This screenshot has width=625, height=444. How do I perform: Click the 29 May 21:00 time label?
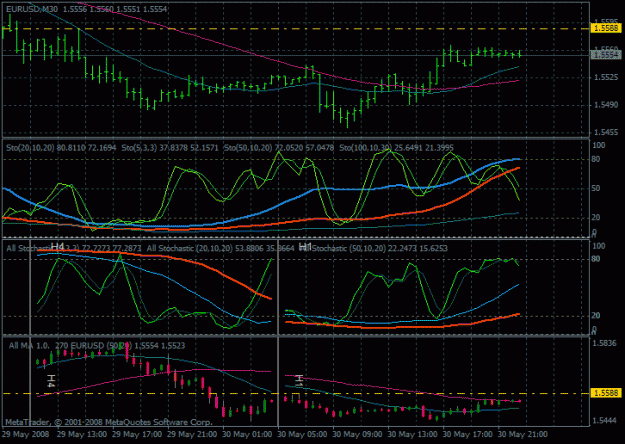click(192, 434)
